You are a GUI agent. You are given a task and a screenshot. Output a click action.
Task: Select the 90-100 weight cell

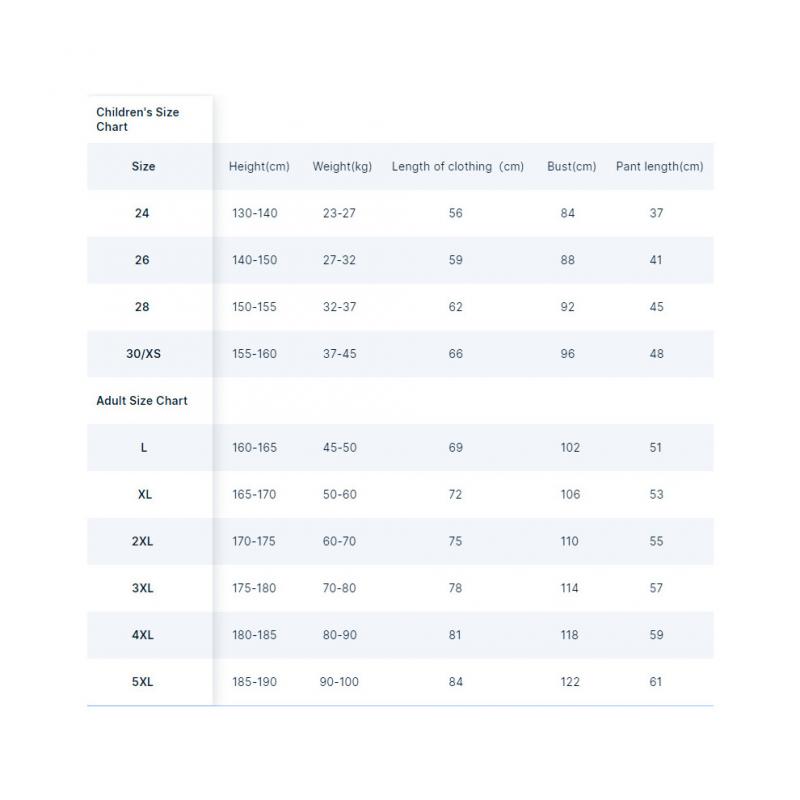pyautogui.click(x=339, y=682)
